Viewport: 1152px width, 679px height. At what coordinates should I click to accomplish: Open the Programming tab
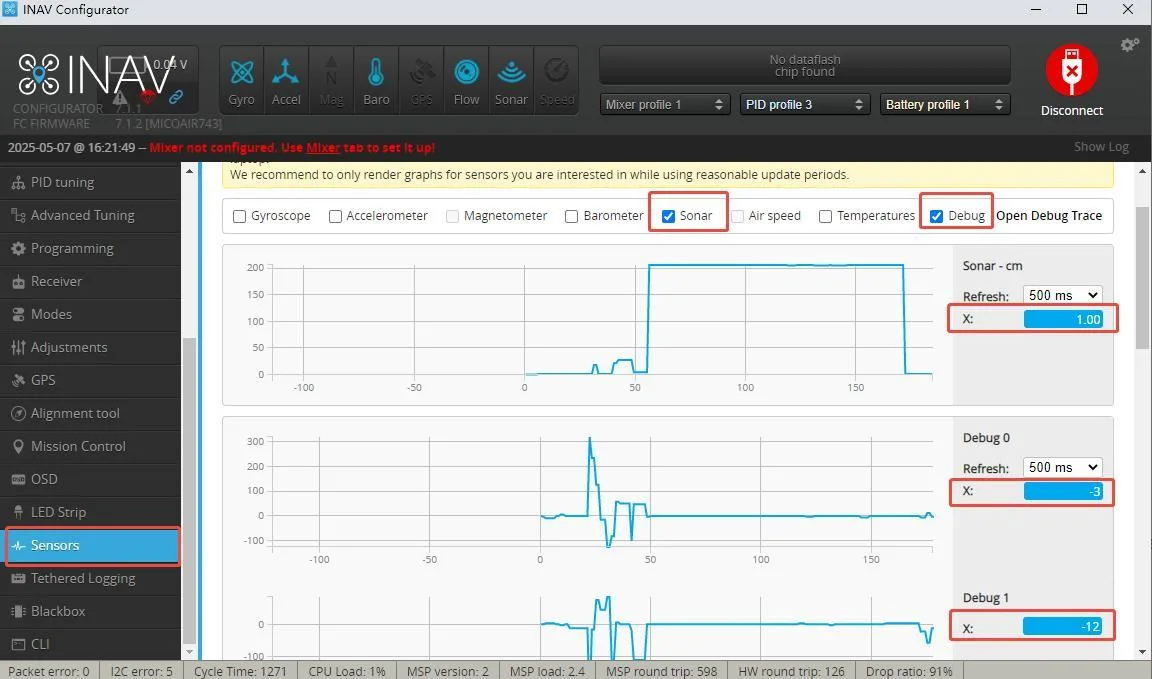[90, 248]
